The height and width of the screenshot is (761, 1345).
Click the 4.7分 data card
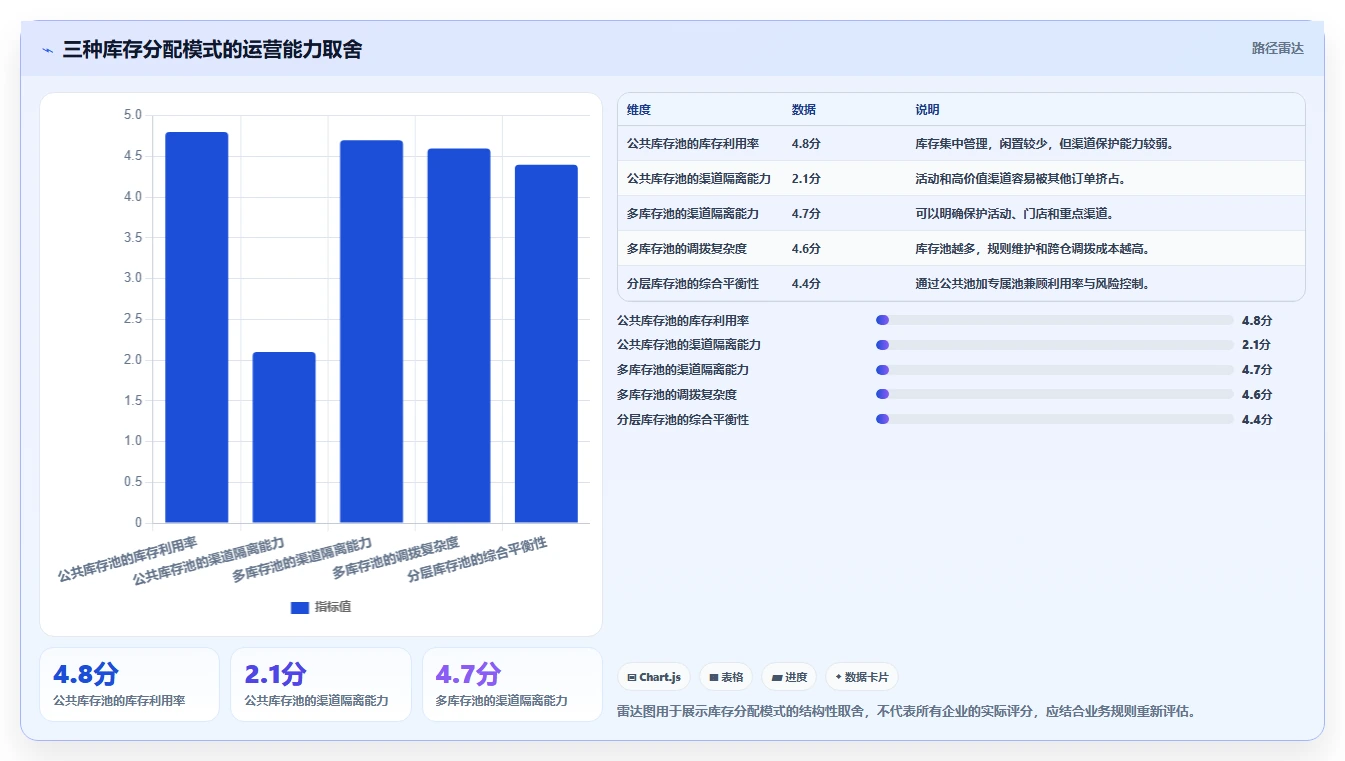pyautogui.click(x=512, y=684)
